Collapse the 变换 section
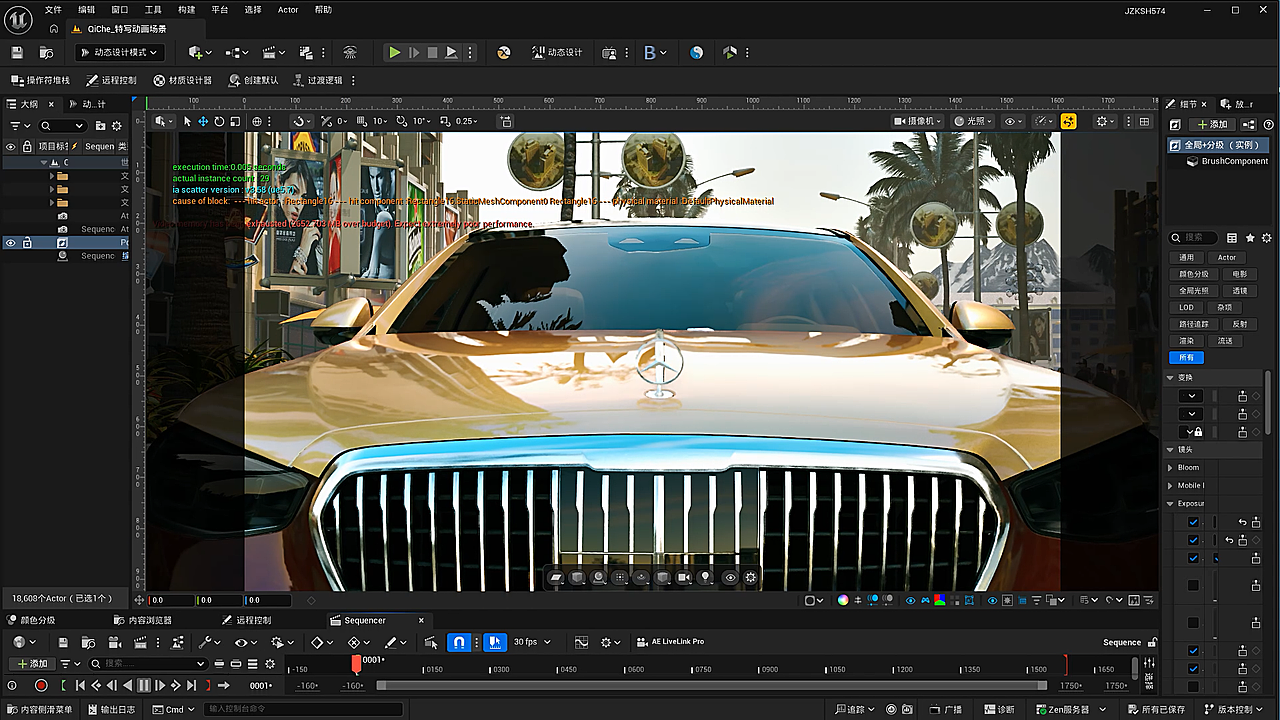 (x=1171, y=377)
